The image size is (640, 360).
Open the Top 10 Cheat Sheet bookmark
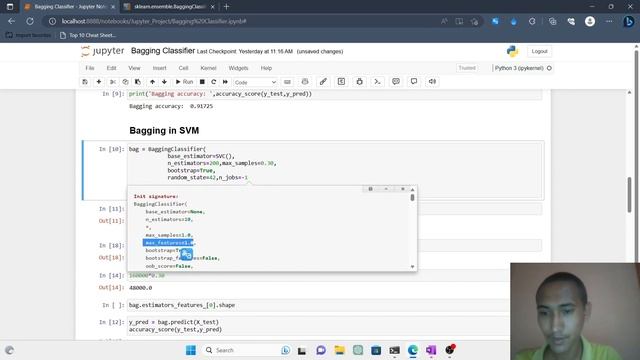(x=88, y=36)
